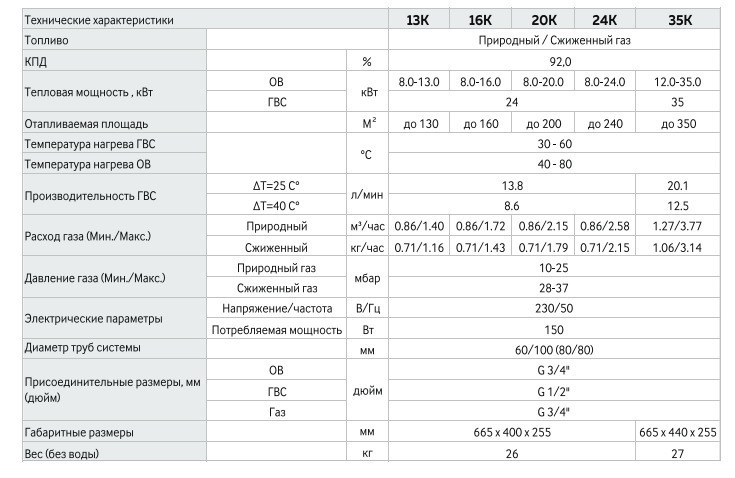Click the 35K column header

(x=680, y=20)
